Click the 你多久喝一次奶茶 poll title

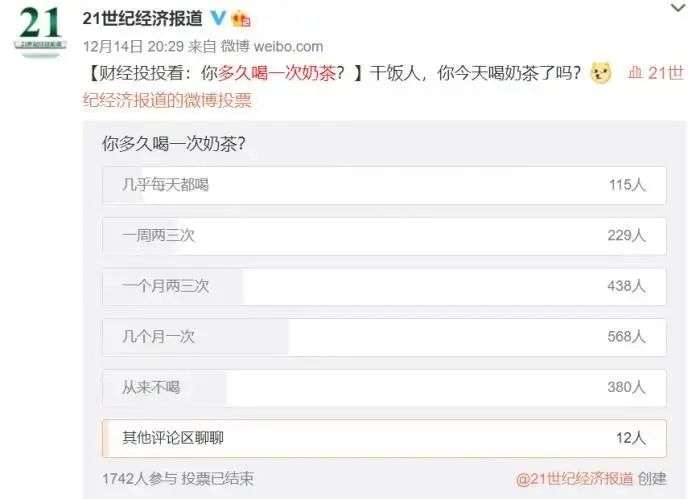click(174, 144)
